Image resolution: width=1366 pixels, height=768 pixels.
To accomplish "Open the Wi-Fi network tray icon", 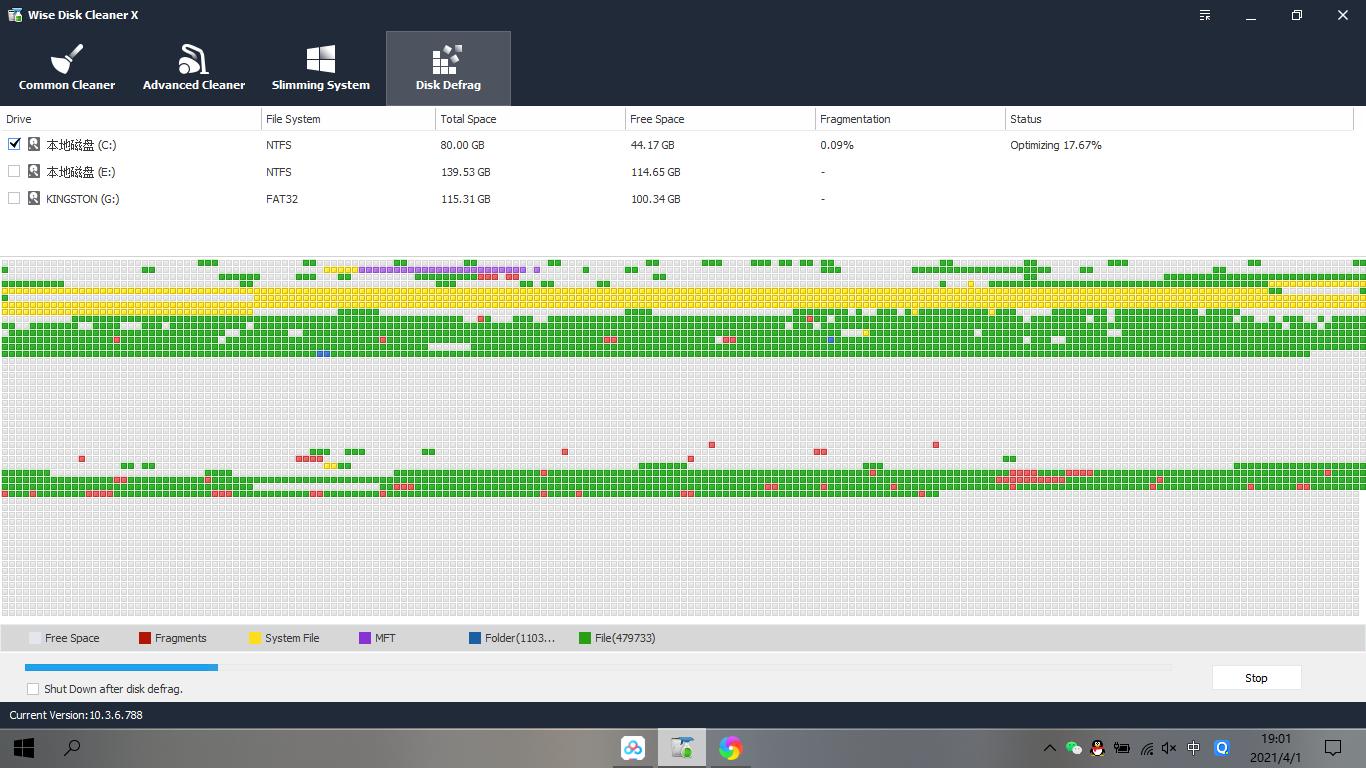I will pyautogui.click(x=1146, y=748).
